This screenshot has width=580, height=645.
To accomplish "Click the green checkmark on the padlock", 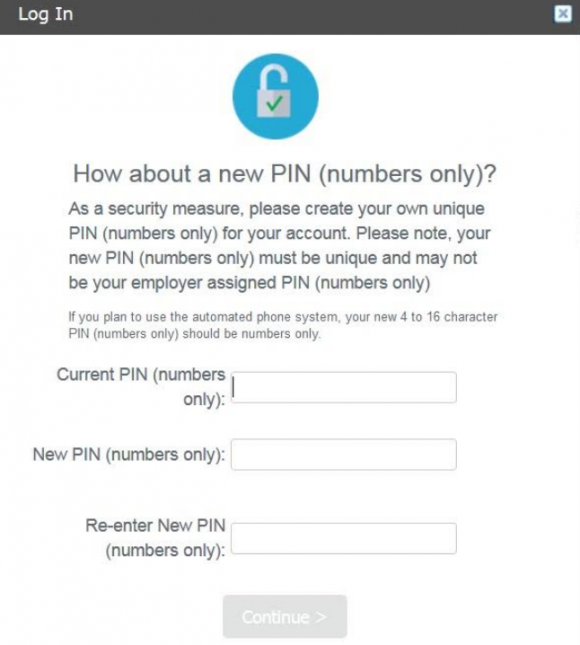I will [x=274, y=103].
